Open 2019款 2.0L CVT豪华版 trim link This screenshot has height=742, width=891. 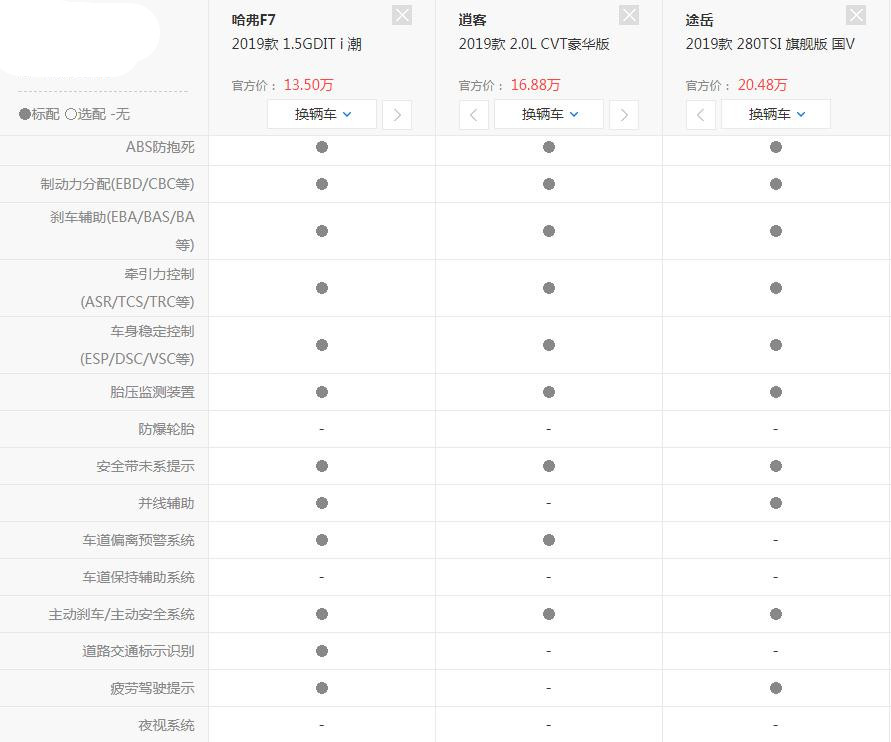(534, 44)
